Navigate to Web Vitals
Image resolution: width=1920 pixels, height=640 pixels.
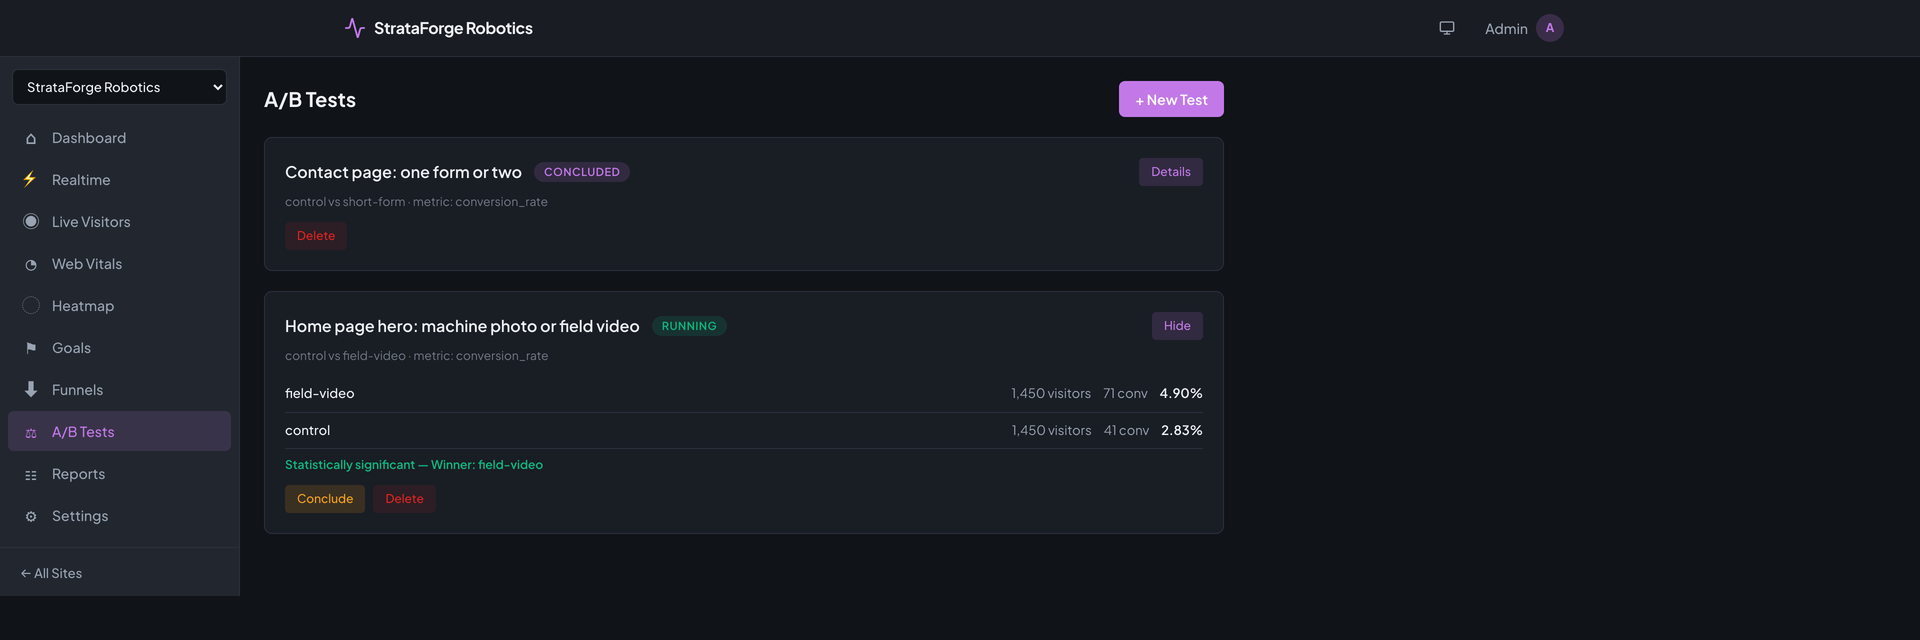[119, 264]
